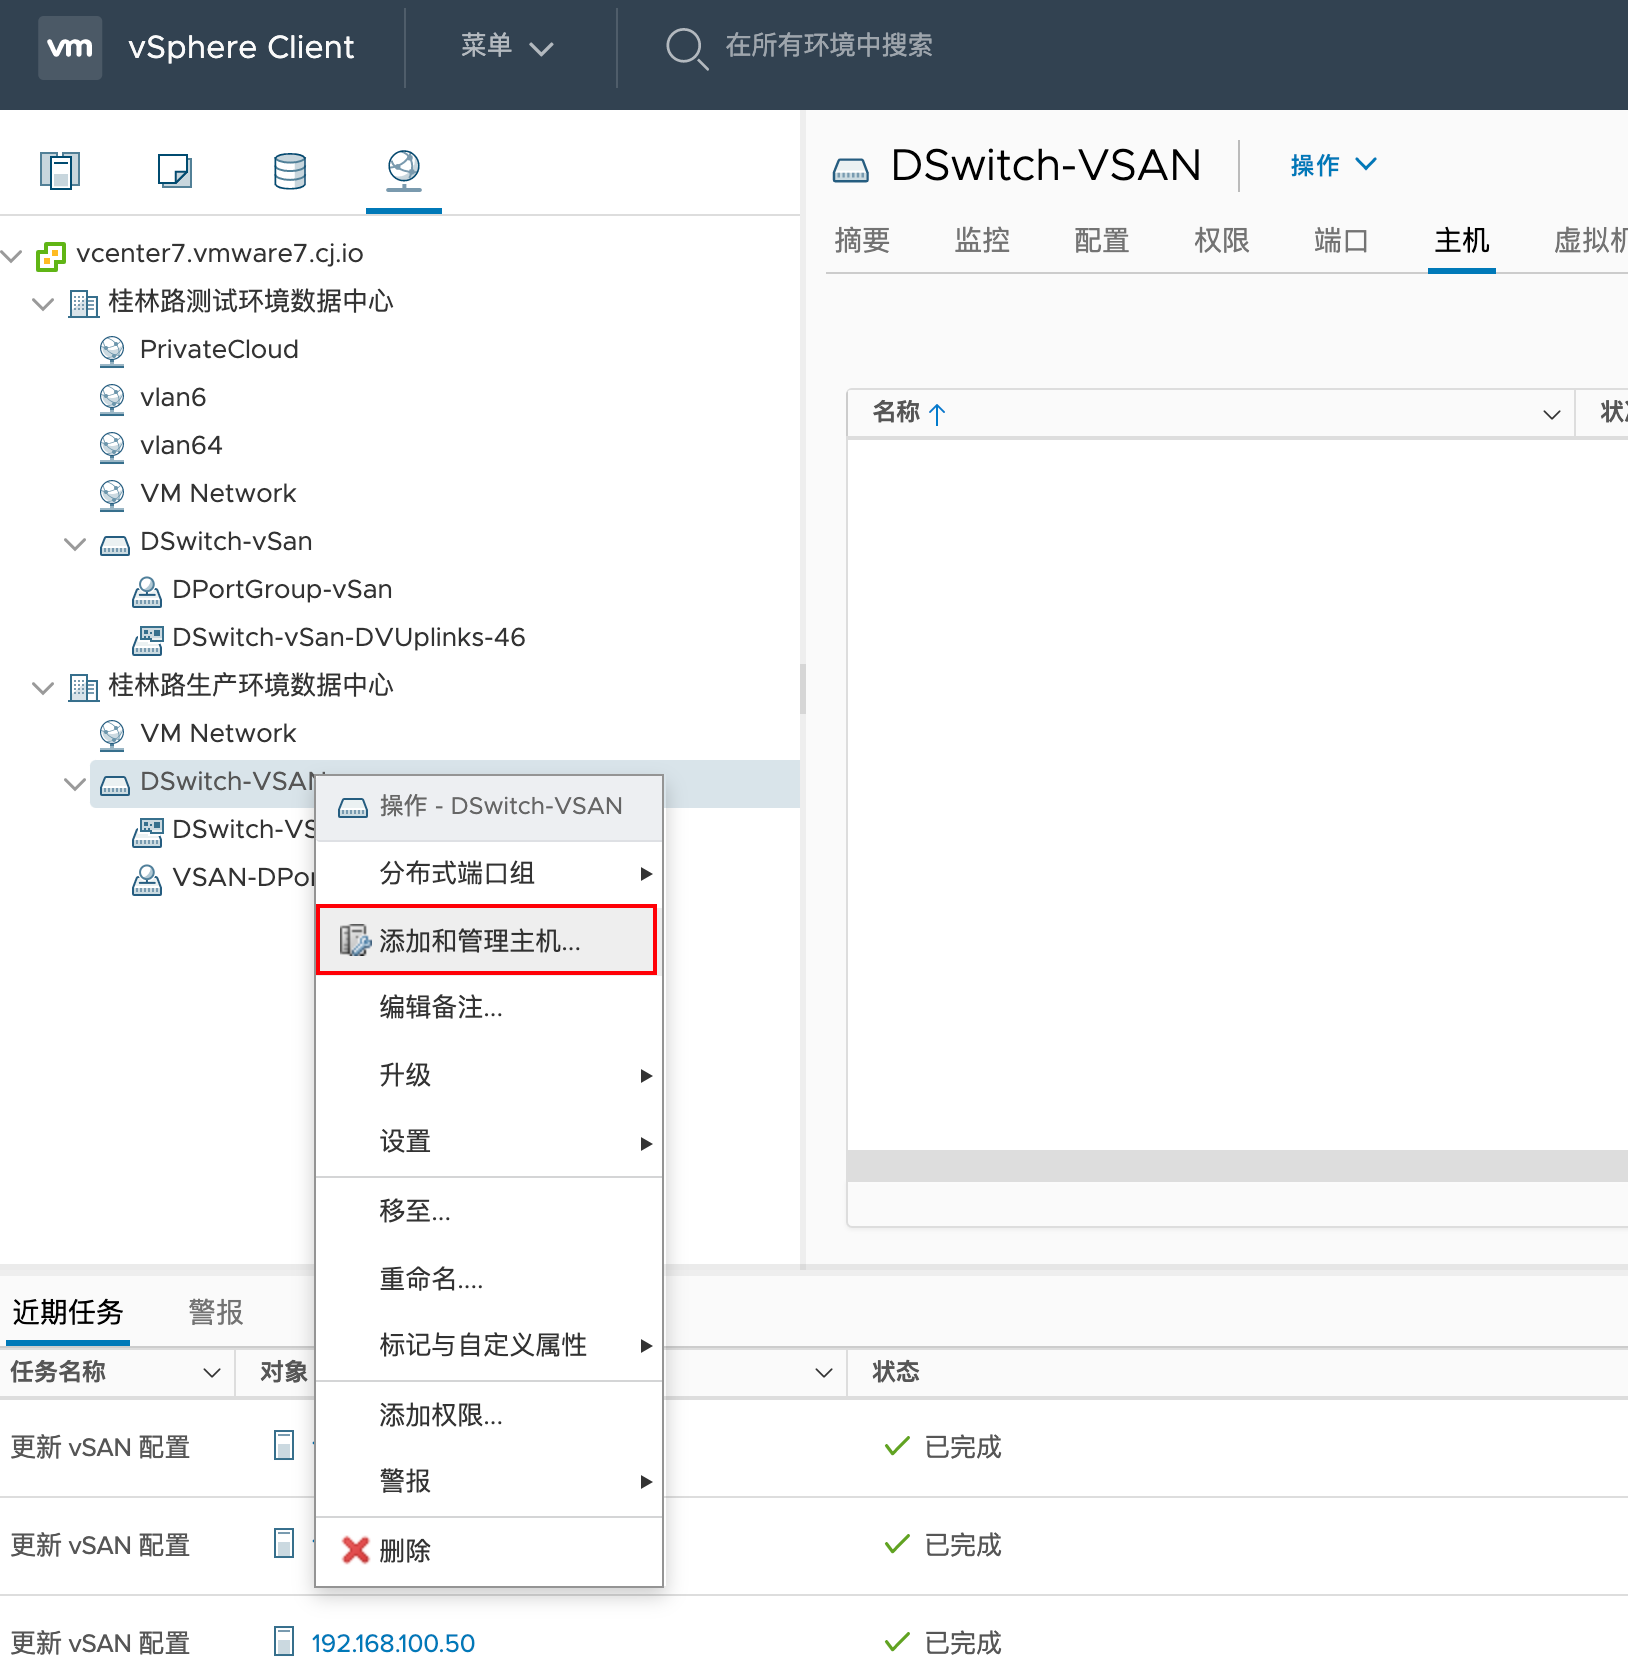Open the 警报 submenu in the context menu
This screenshot has width=1628, height=1660.
coord(488,1481)
